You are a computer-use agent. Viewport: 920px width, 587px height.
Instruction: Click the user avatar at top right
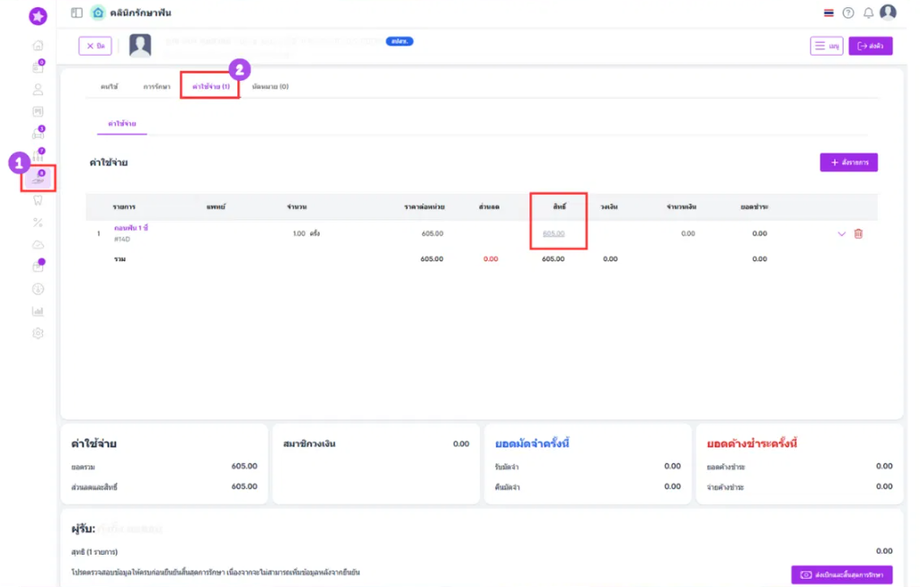tap(888, 13)
